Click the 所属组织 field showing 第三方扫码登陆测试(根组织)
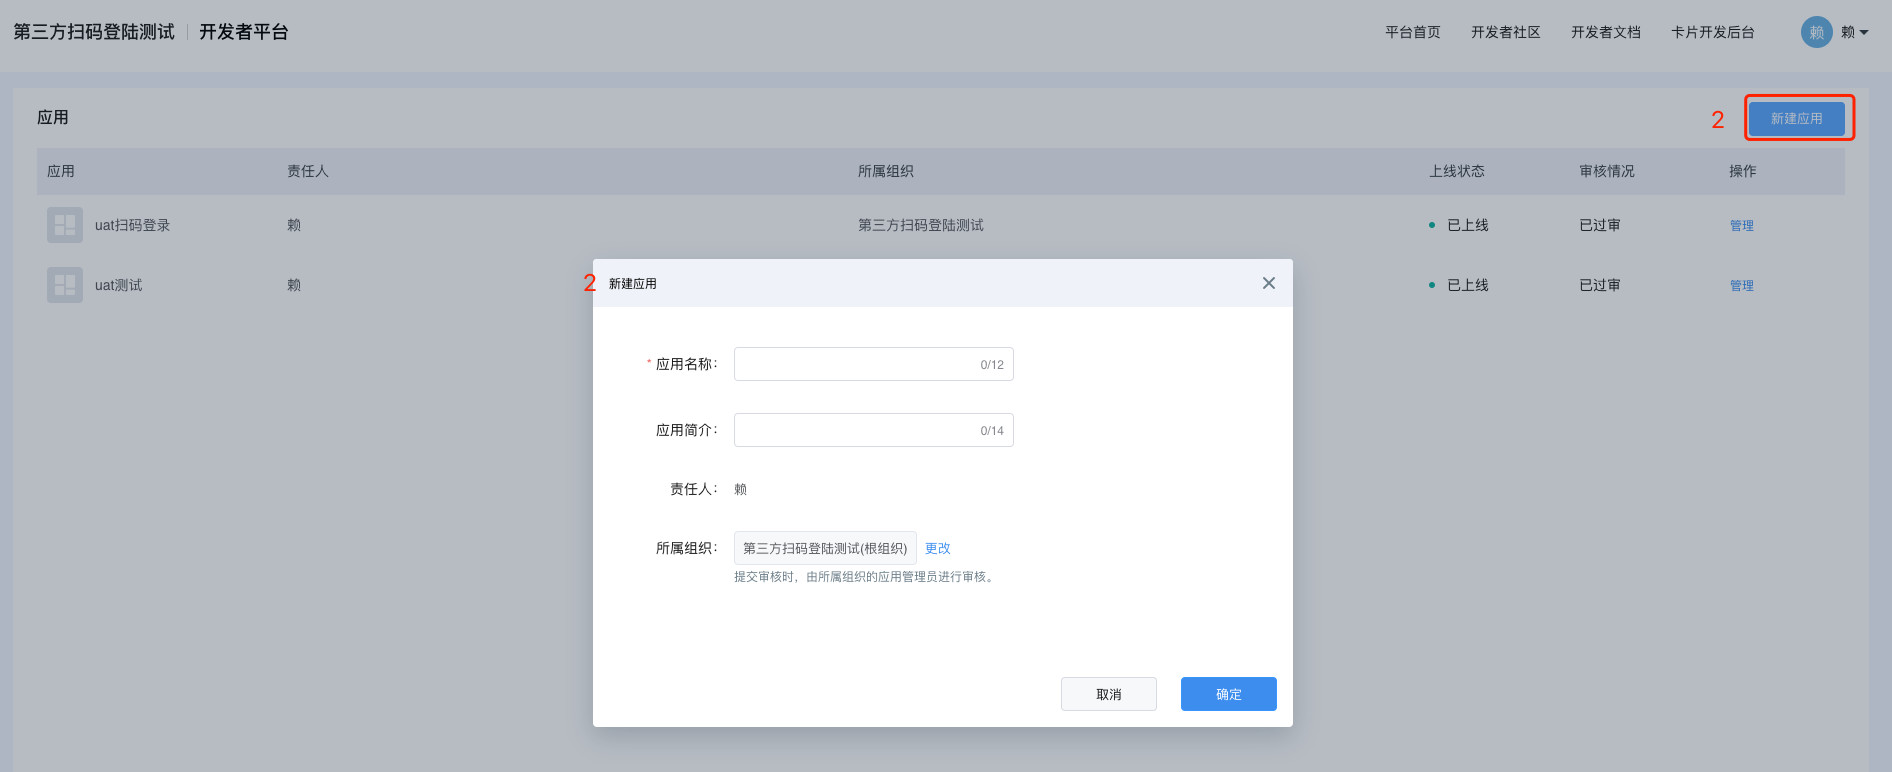Screen dimensions: 1892x772 [x=824, y=548]
